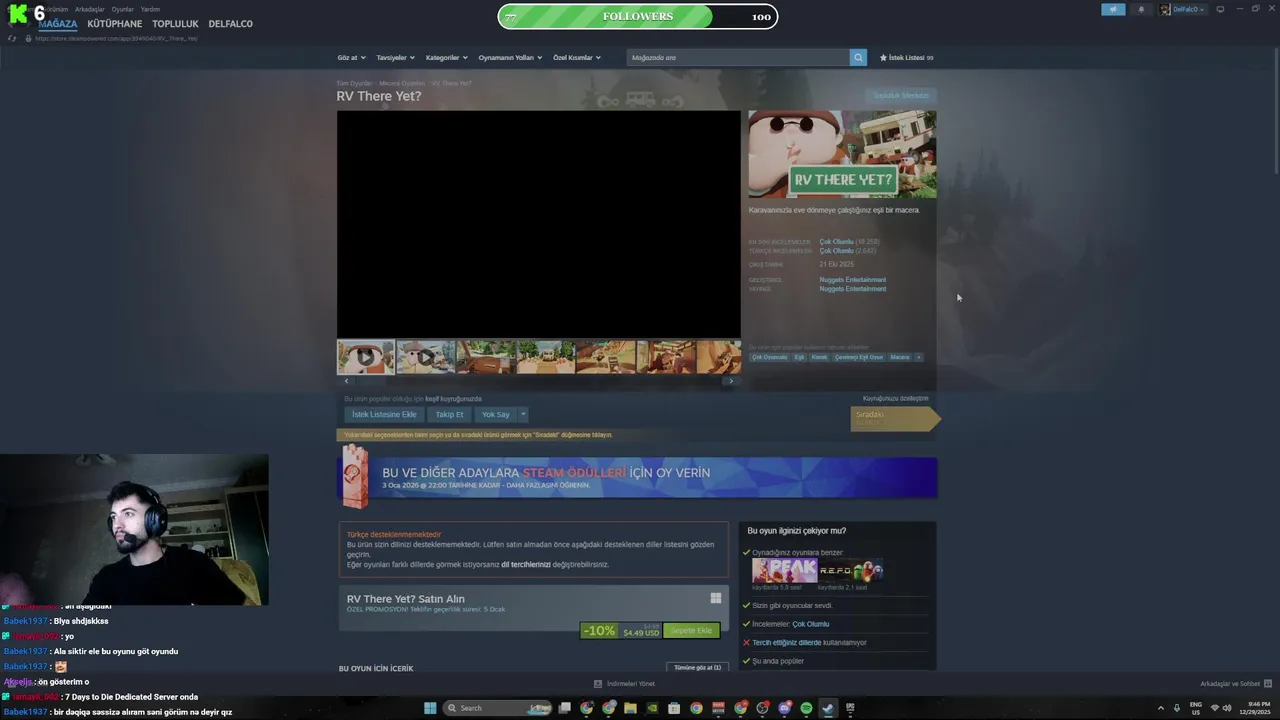Switch to the KÜTÜPHANE tab
This screenshot has width=1280, height=720.
point(115,24)
